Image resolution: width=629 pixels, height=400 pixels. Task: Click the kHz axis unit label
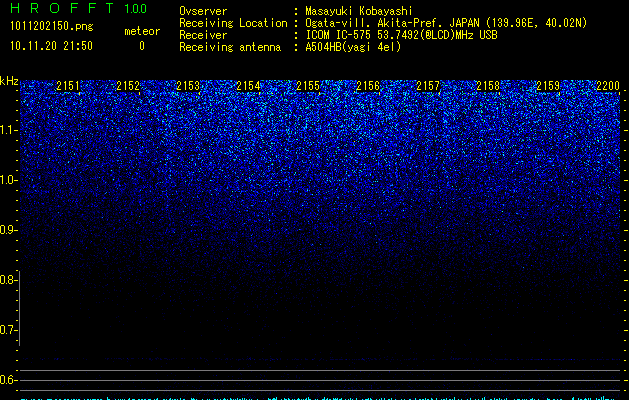click(x=9, y=81)
